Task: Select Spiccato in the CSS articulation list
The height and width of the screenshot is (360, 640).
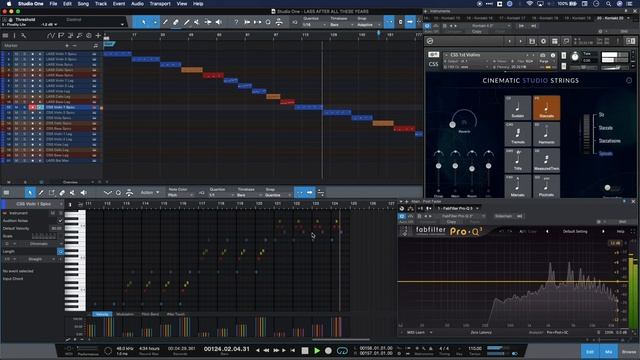Action: (x=606, y=154)
